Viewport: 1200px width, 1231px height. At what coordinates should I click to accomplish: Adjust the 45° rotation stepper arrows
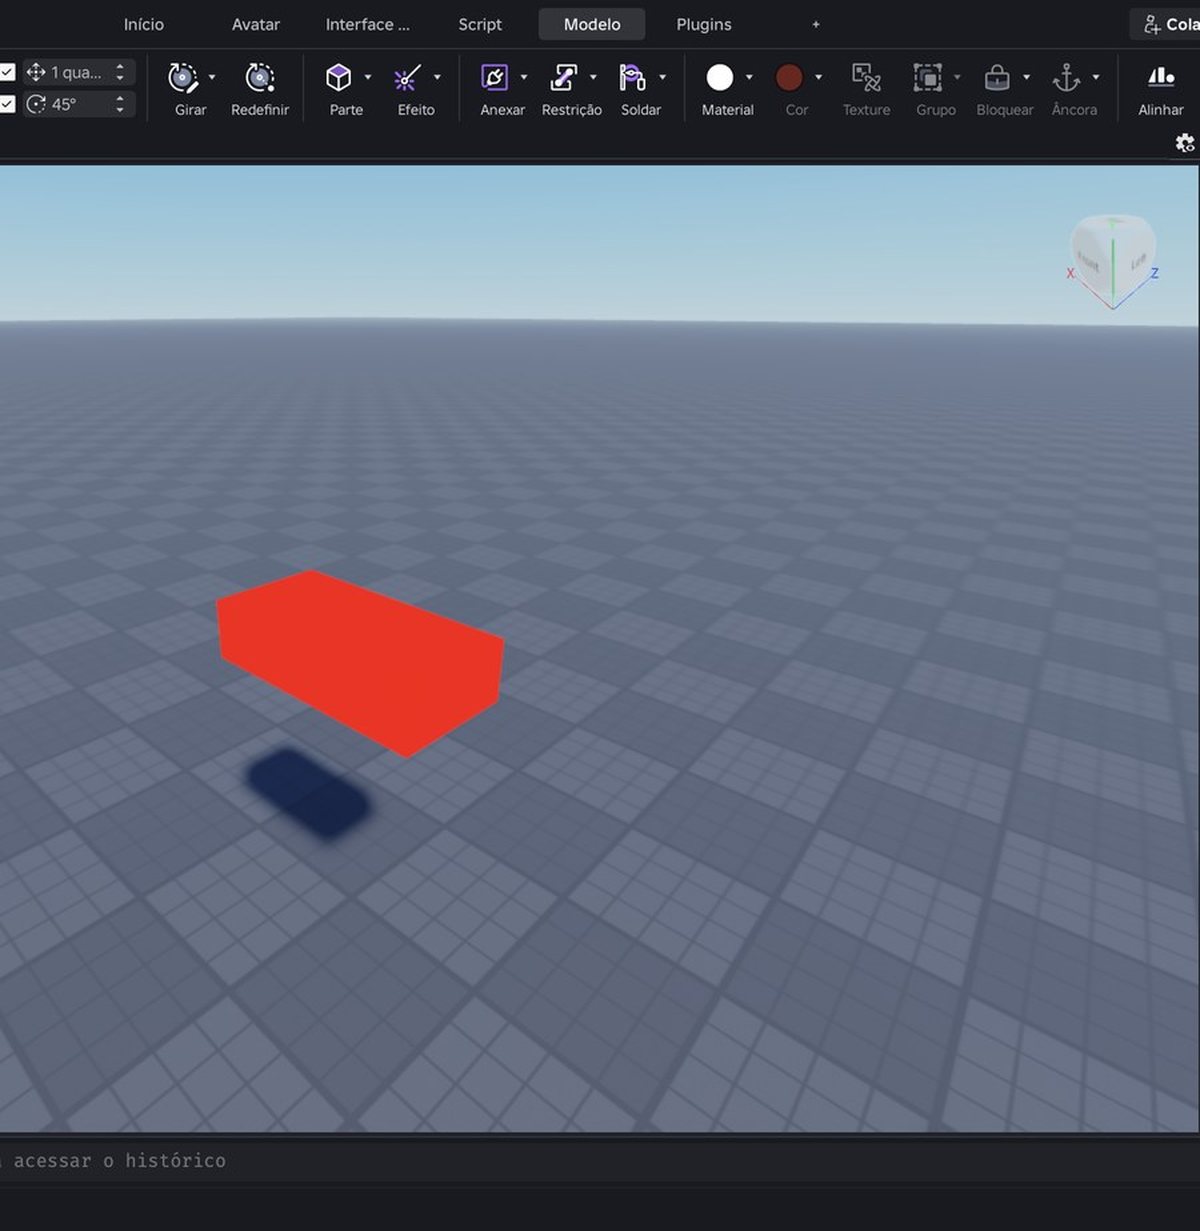(x=120, y=104)
